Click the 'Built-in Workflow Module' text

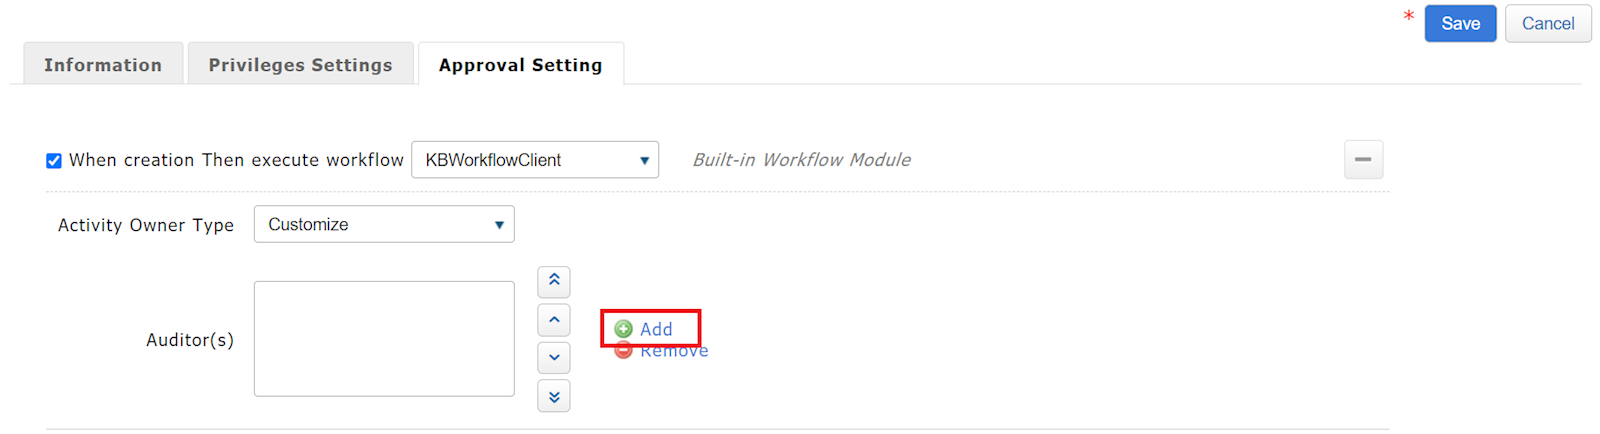[x=801, y=160]
